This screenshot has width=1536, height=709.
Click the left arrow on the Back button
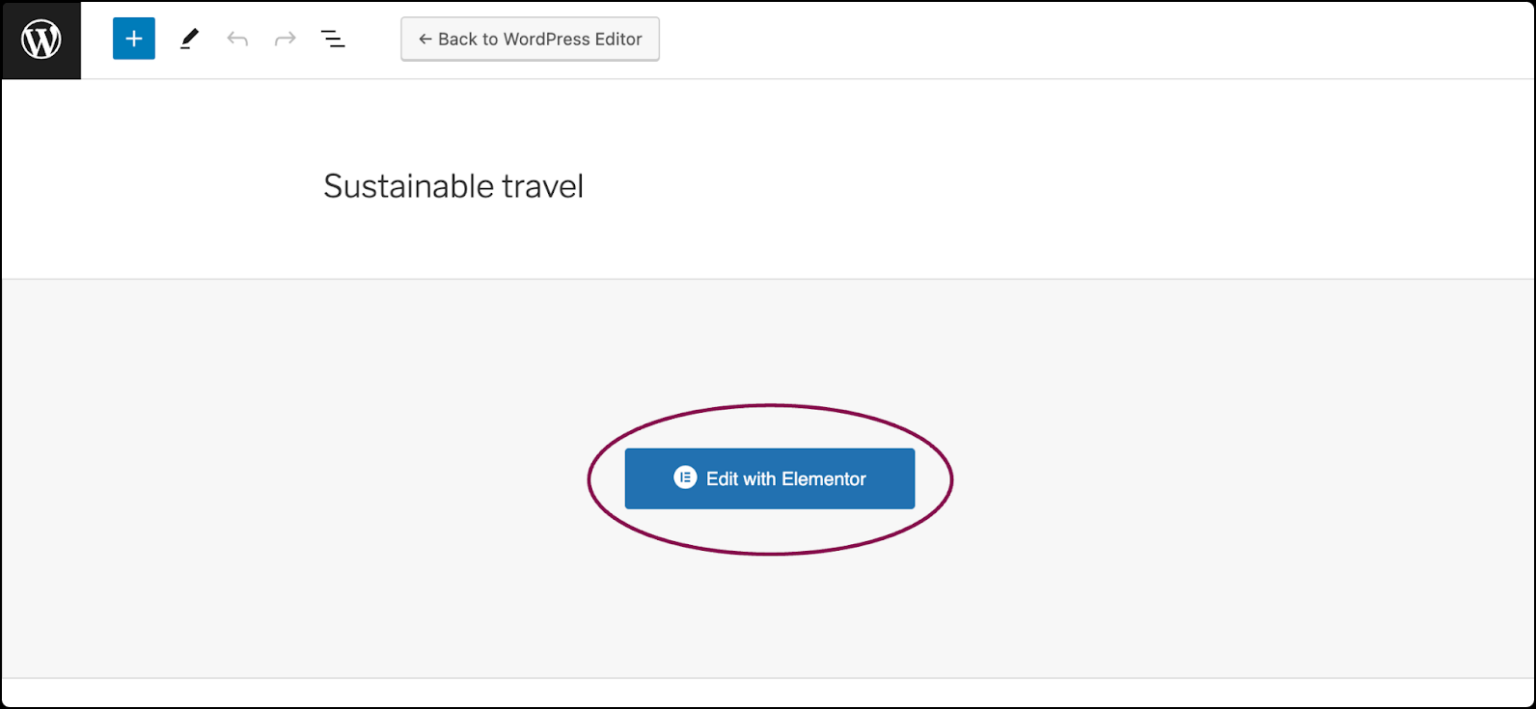click(x=425, y=39)
